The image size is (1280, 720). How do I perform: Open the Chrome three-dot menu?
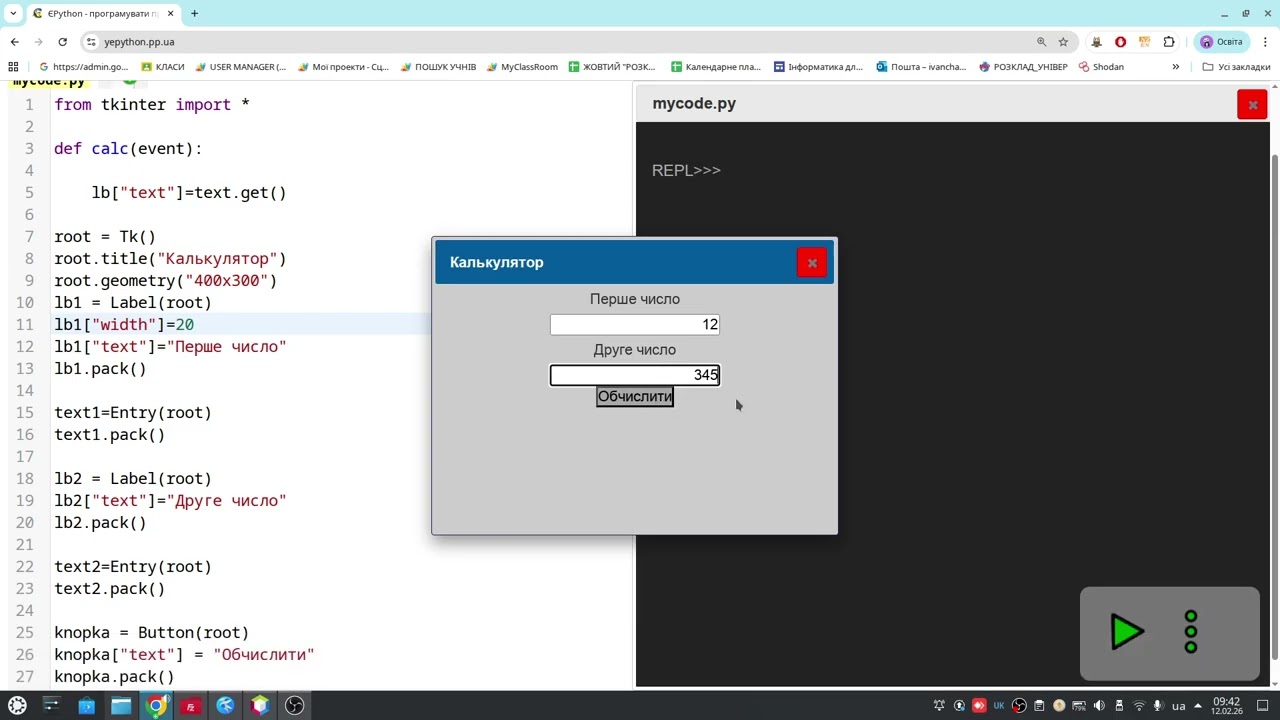tap(1265, 42)
